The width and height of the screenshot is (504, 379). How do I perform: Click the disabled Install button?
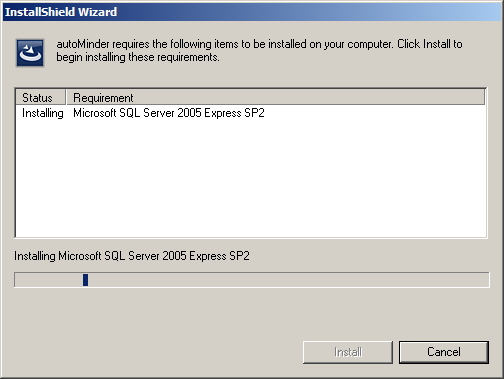348,352
